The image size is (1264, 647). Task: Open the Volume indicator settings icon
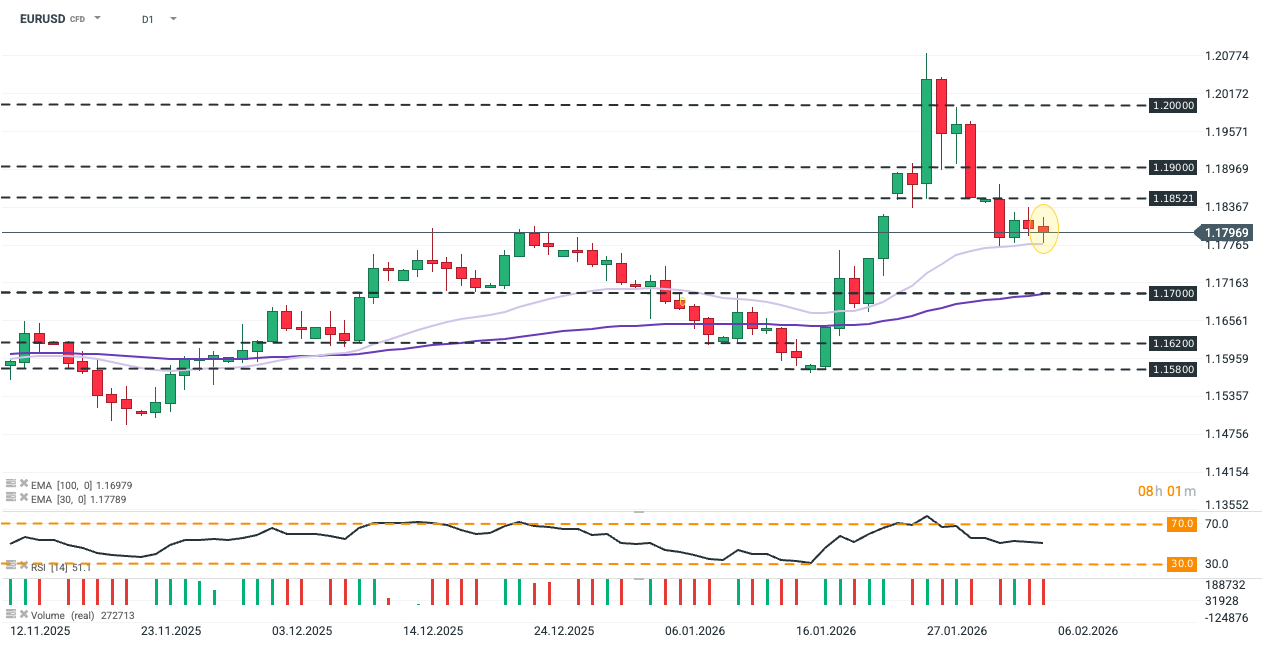point(11,613)
